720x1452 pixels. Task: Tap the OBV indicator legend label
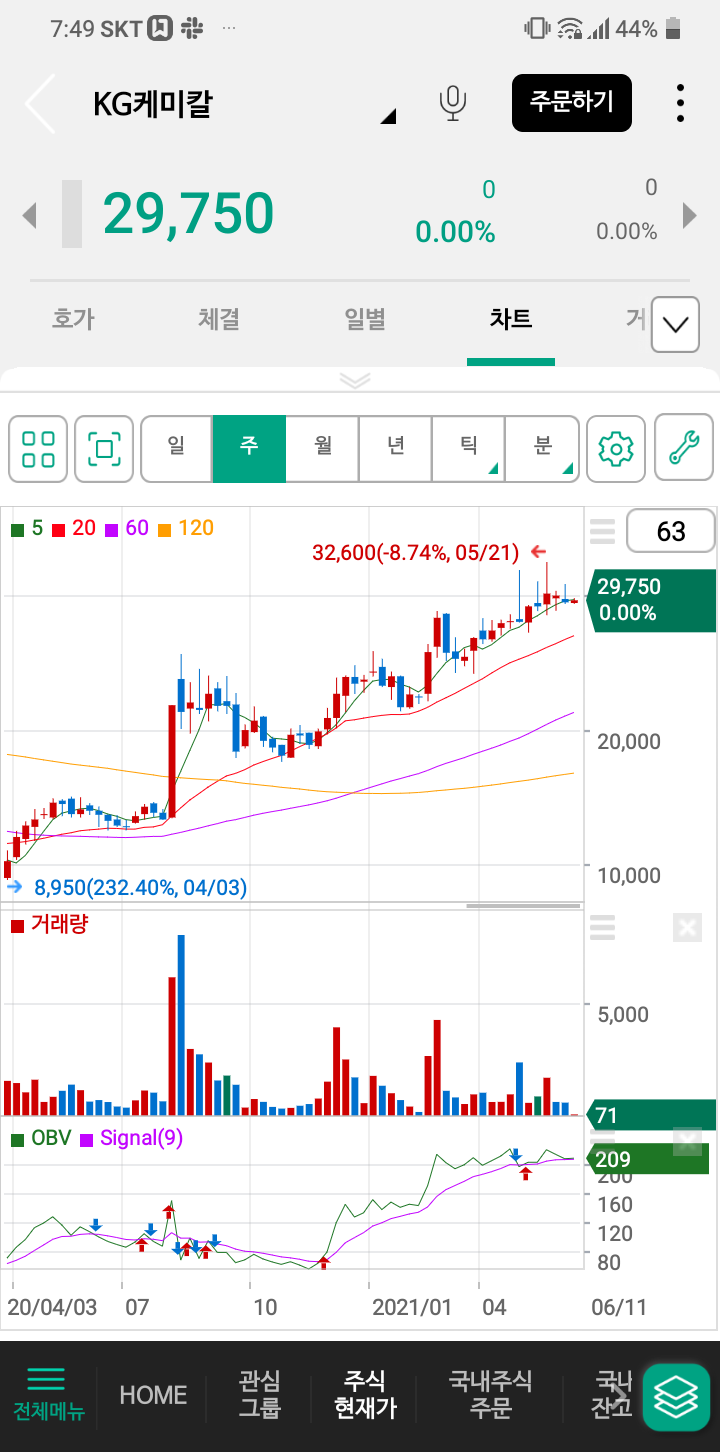pos(41,1138)
